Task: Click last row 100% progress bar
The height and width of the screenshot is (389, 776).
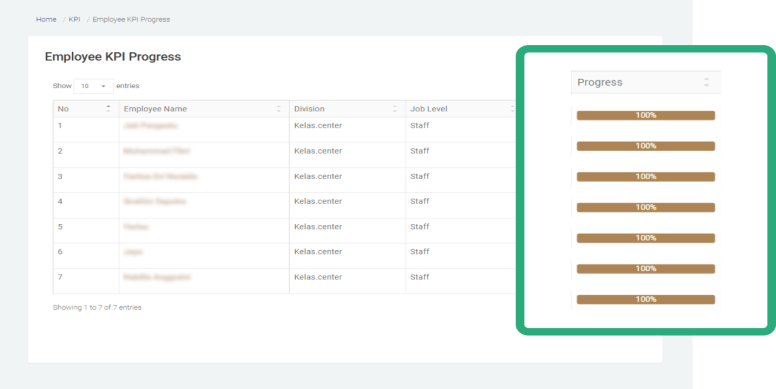Action: tap(646, 299)
